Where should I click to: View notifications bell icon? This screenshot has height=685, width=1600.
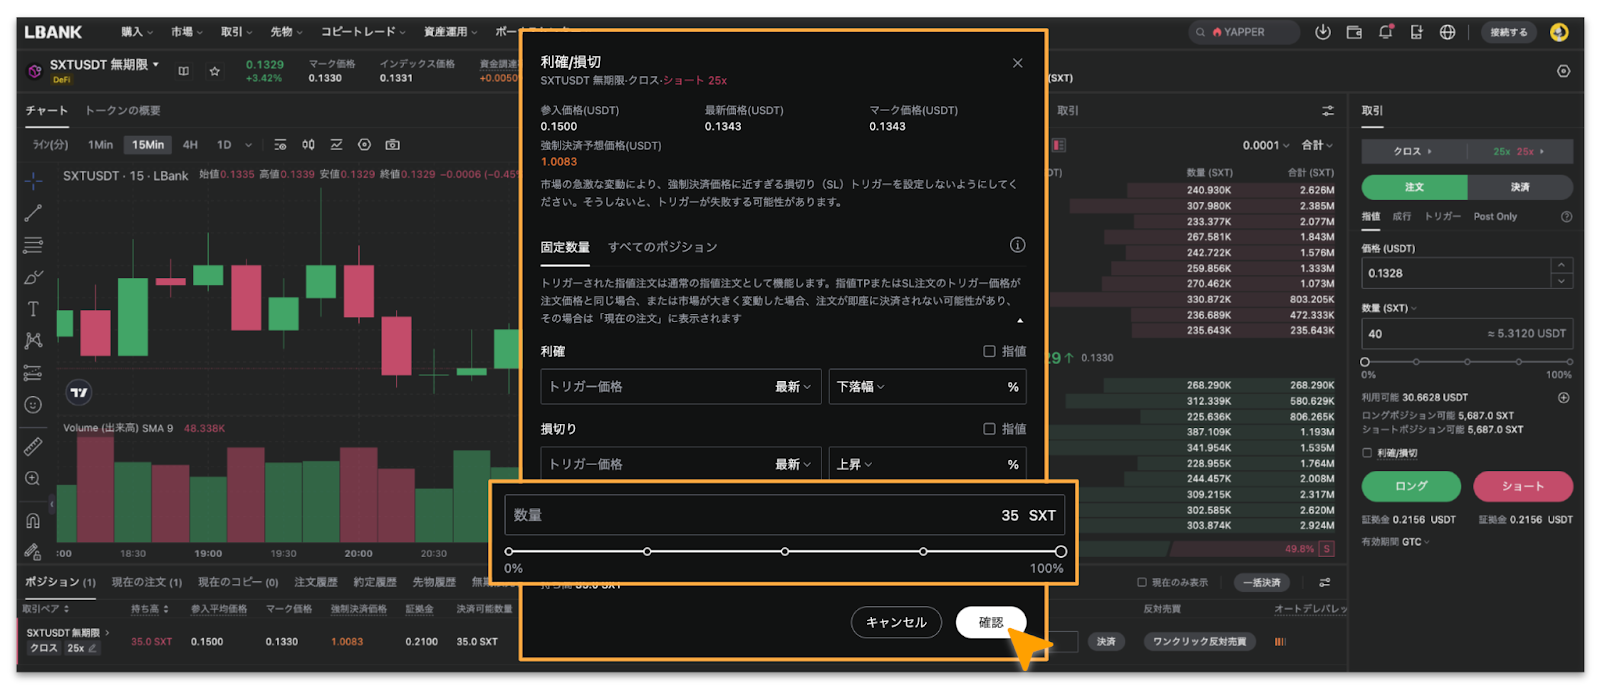click(1385, 32)
